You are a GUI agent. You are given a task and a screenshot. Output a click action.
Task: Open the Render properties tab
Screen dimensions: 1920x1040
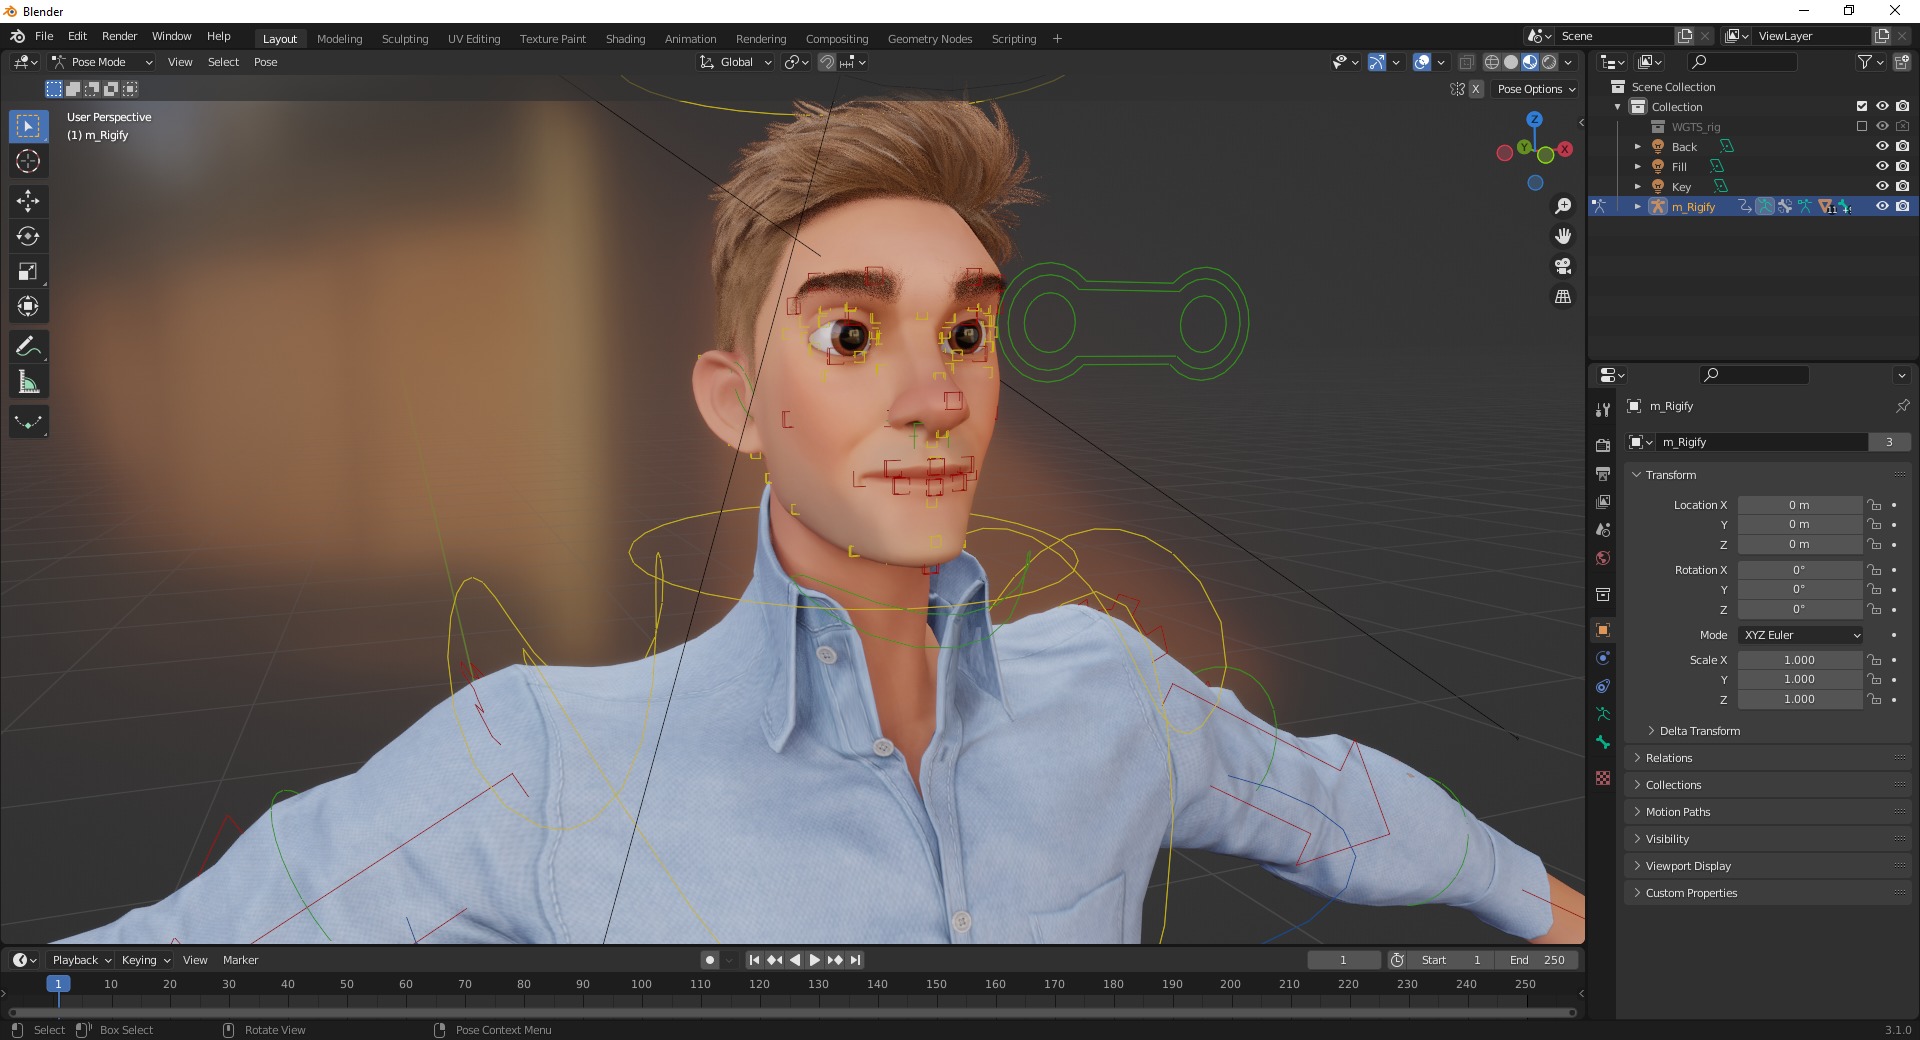(1603, 445)
